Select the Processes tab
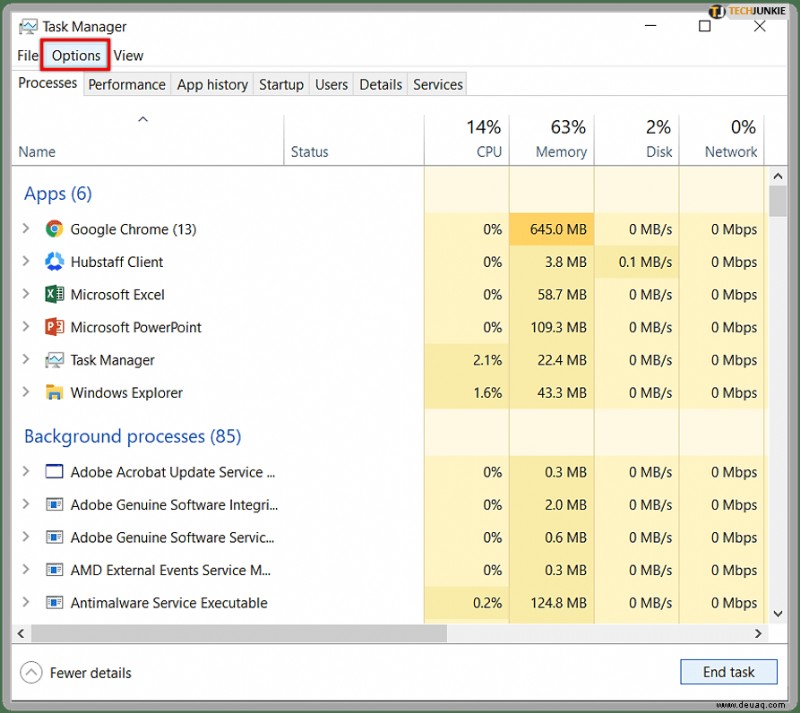This screenshot has width=800, height=713. click(47, 83)
